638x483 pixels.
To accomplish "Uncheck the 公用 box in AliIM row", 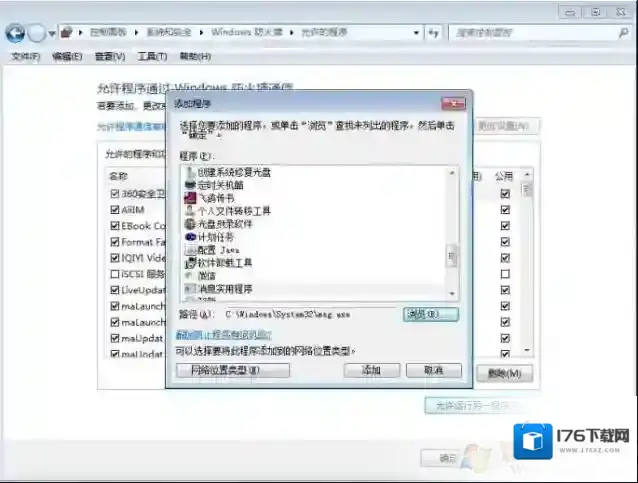I will point(505,210).
